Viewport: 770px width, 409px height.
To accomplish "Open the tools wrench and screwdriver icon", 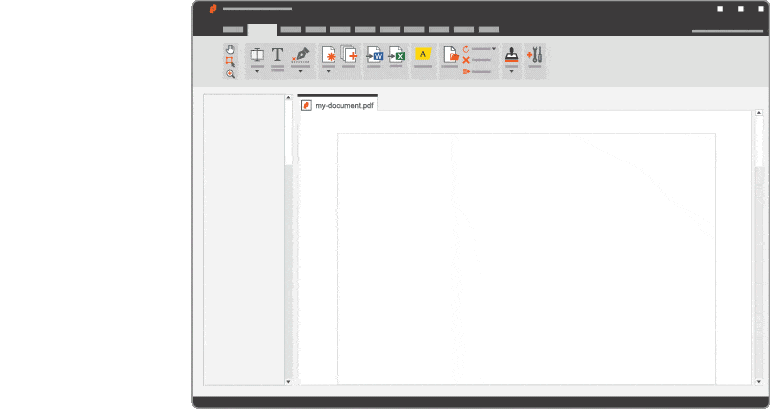I will click(x=535, y=55).
